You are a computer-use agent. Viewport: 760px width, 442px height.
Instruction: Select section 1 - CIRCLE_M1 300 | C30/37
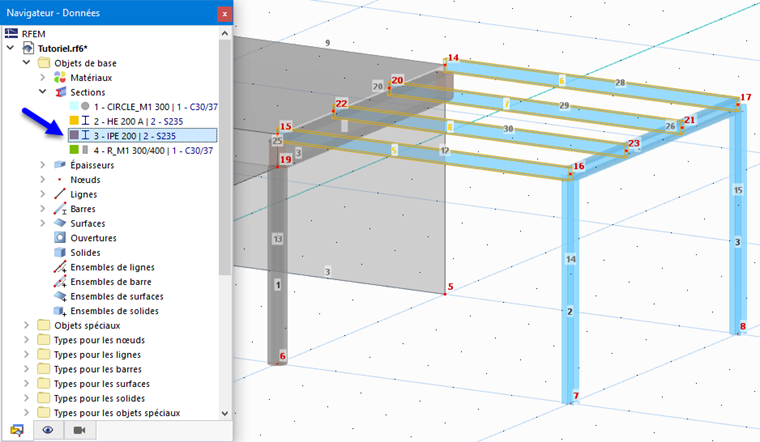pos(156,107)
